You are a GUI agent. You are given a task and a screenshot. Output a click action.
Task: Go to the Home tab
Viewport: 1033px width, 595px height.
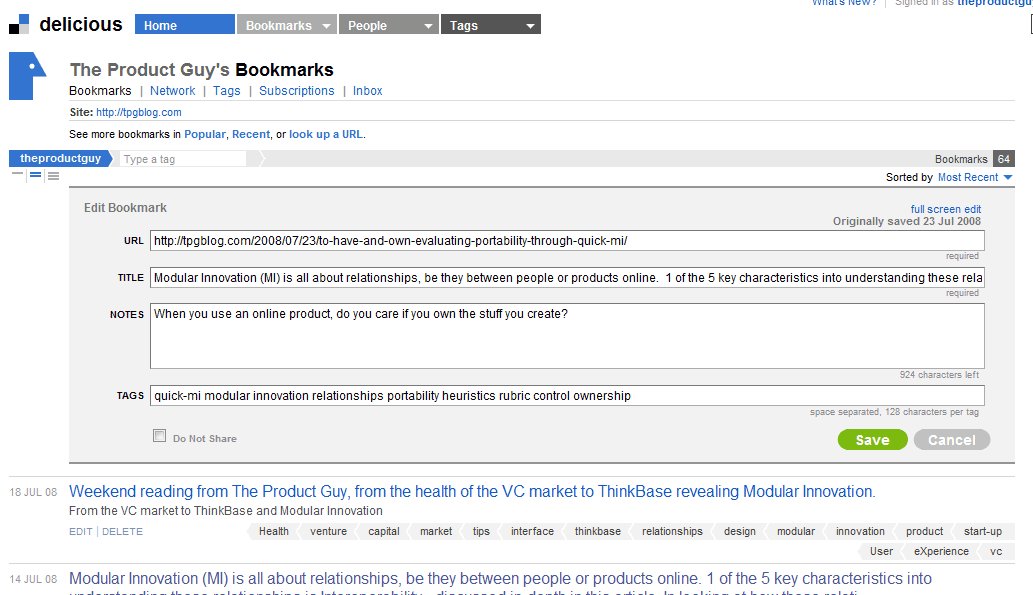(184, 25)
